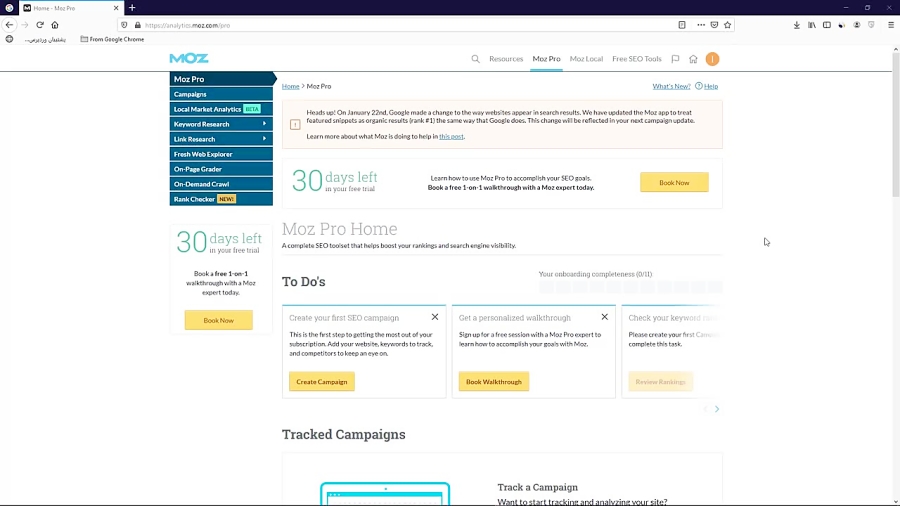Bookmark this page with the star icon

(728, 25)
